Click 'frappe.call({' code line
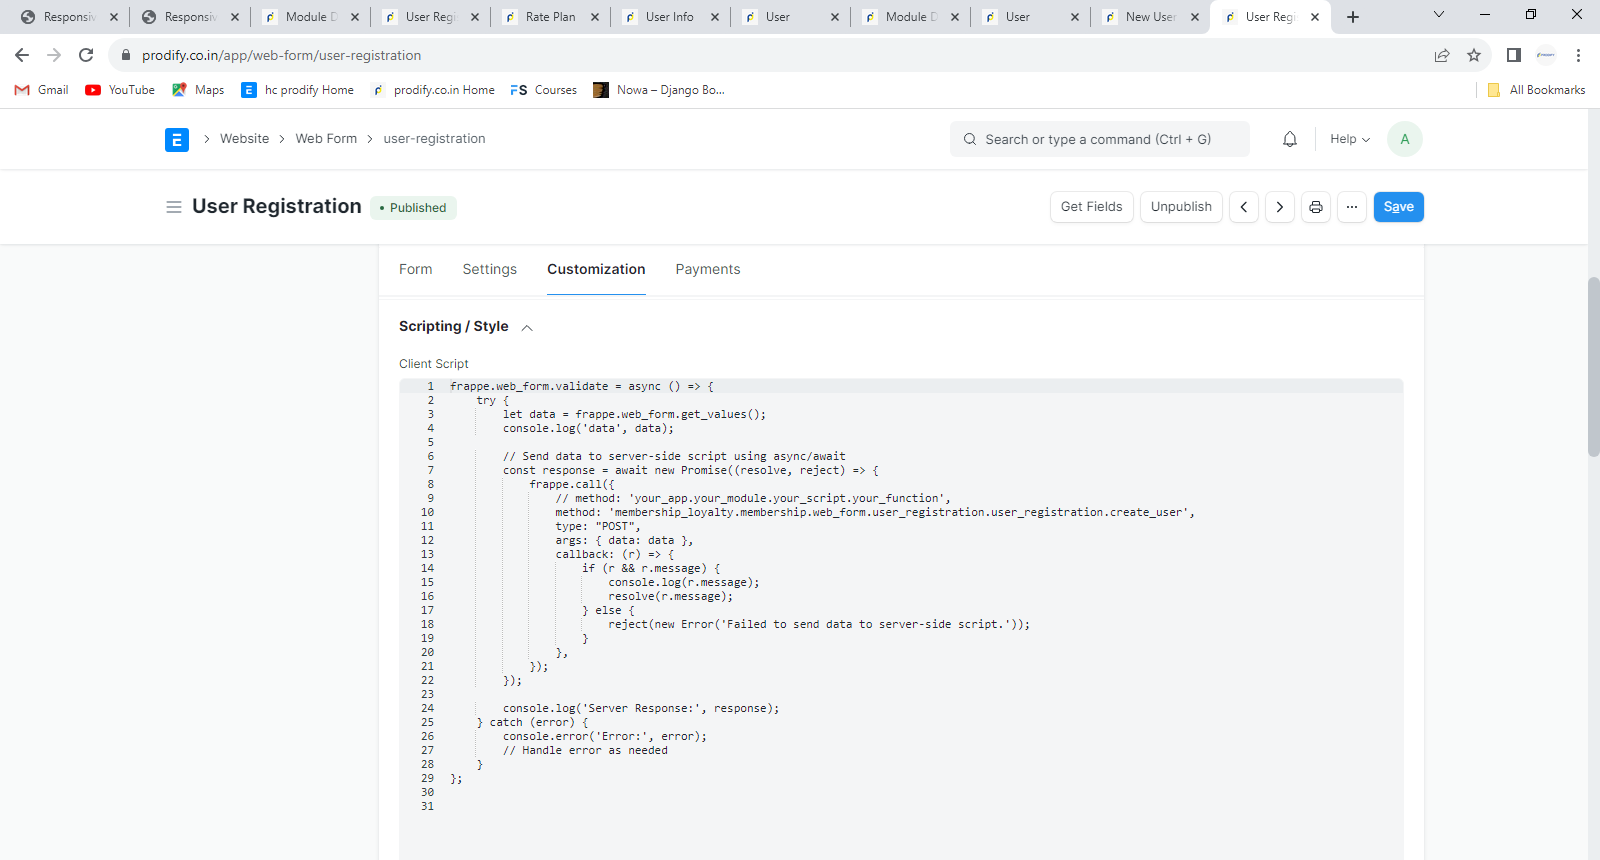The height and width of the screenshot is (860, 1600). pyautogui.click(x=572, y=484)
